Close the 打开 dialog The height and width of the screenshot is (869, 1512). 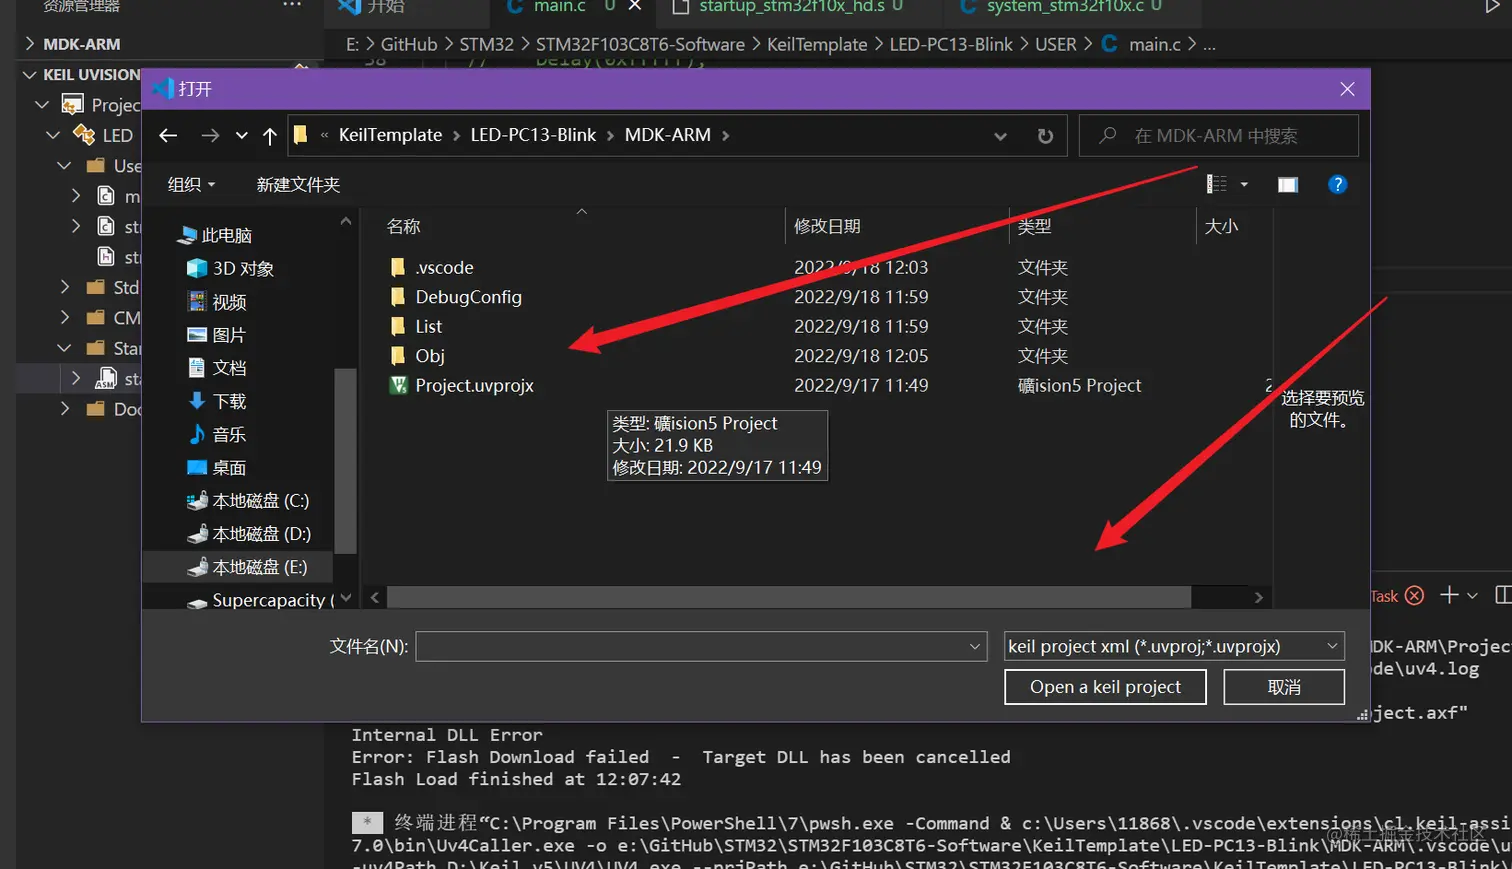[1347, 89]
